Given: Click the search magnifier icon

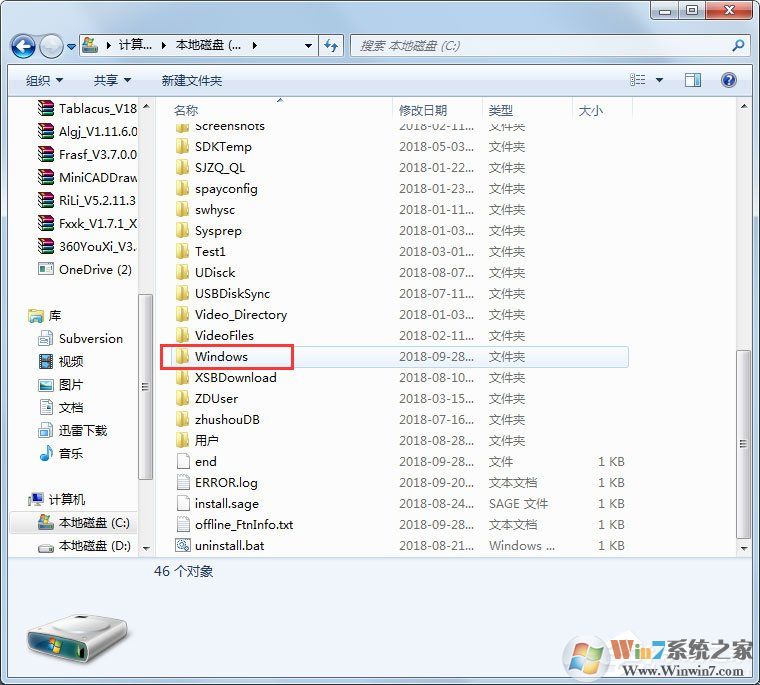Looking at the screenshot, I should tap(738, 46).
